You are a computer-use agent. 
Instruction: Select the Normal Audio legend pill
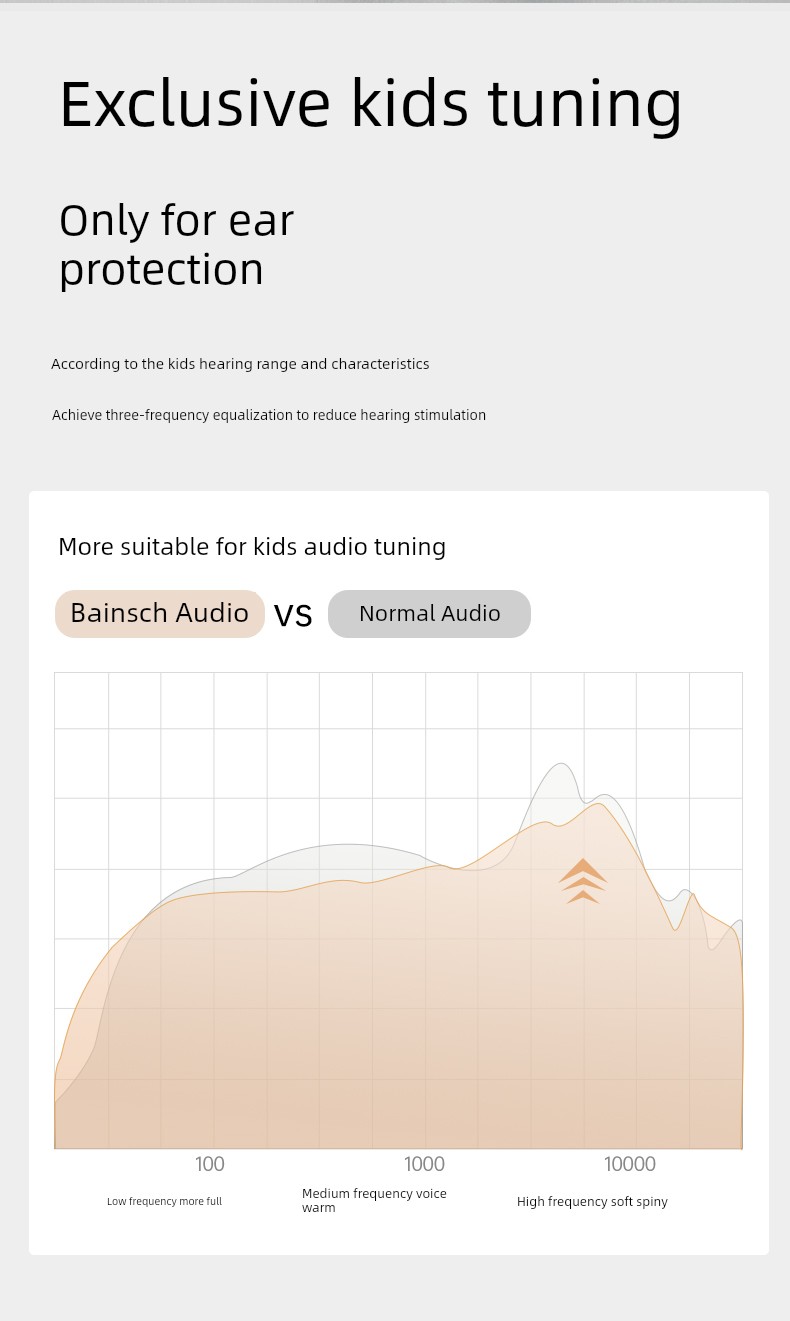[429, 614]
